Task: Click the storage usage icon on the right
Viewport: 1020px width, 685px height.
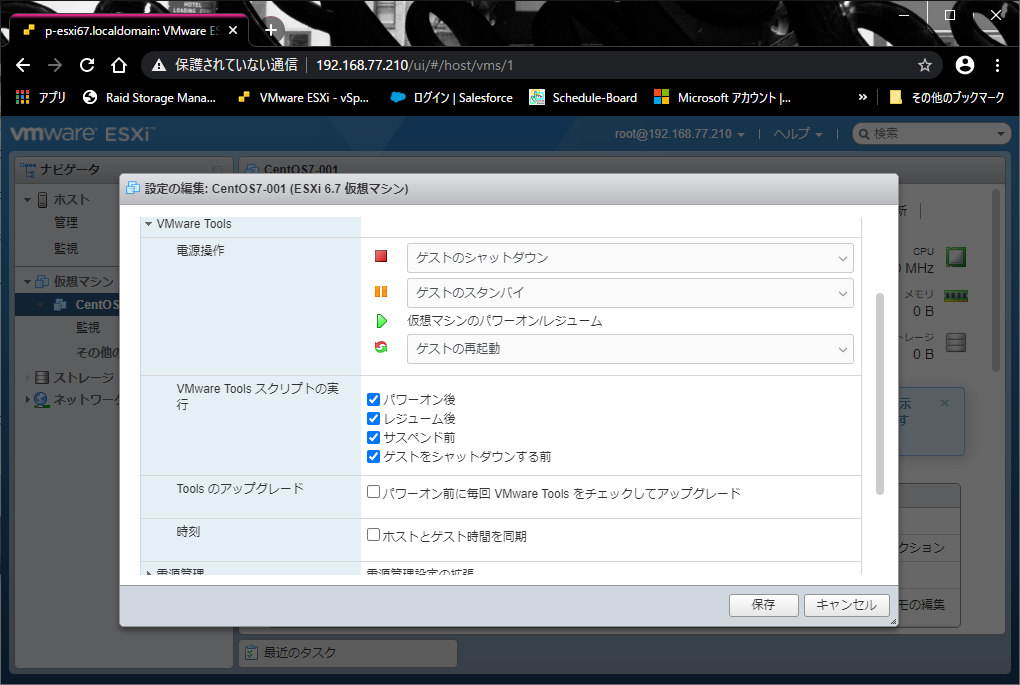Action: pos(956,342)
